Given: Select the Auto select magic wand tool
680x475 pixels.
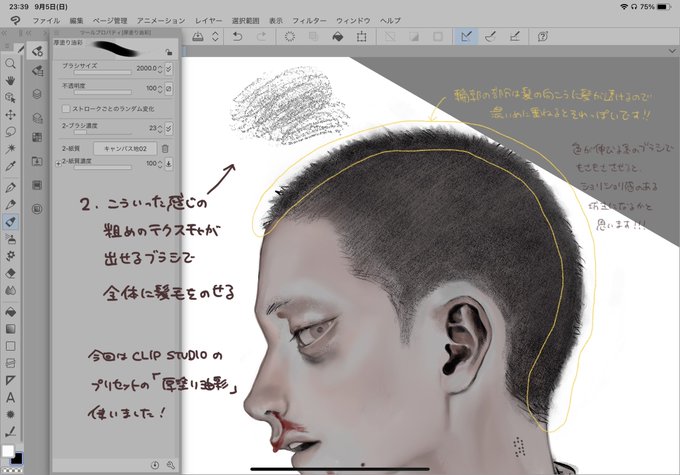Looking at the screenshot, I should click(10, 149).
